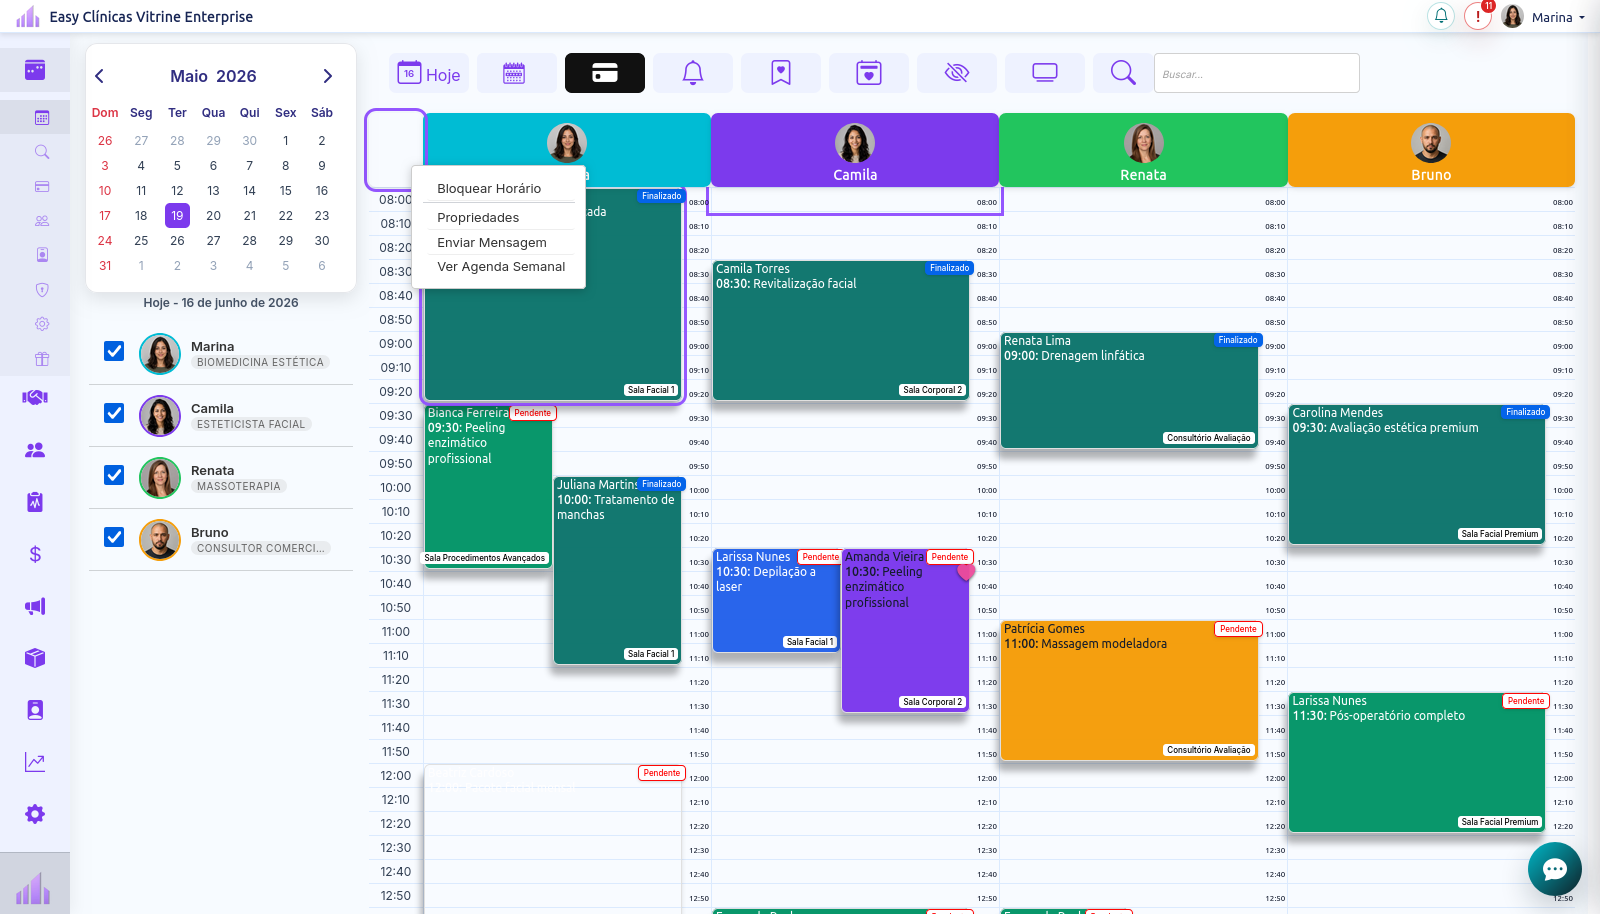The image size is (1600, 914).
Task: Open sidebar box inventory icon
Action: [35, 658]
